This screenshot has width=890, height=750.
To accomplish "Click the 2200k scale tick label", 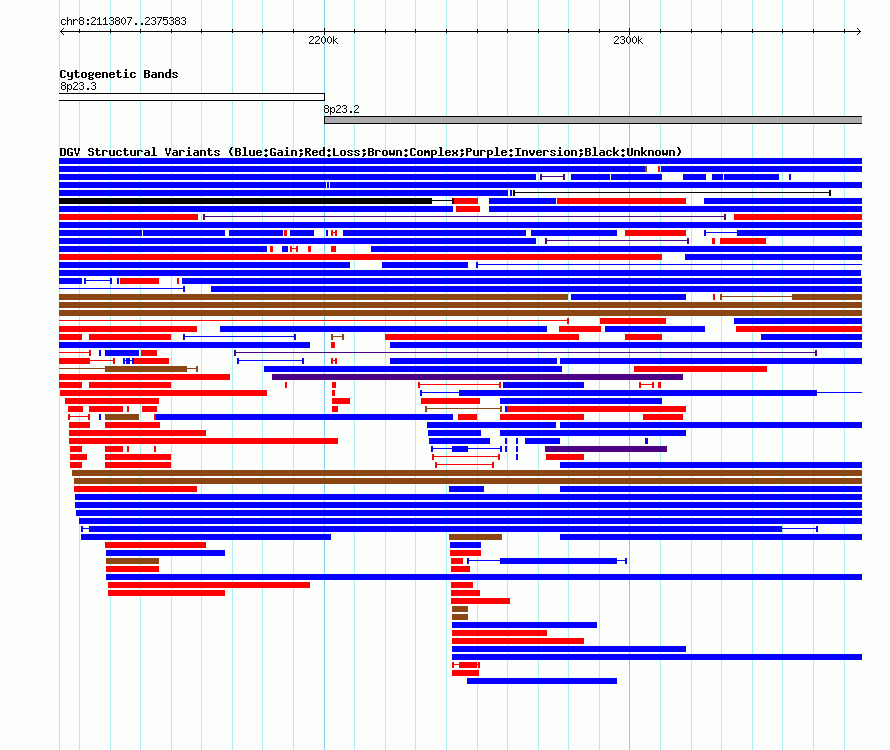I will [x=323, y=40].
